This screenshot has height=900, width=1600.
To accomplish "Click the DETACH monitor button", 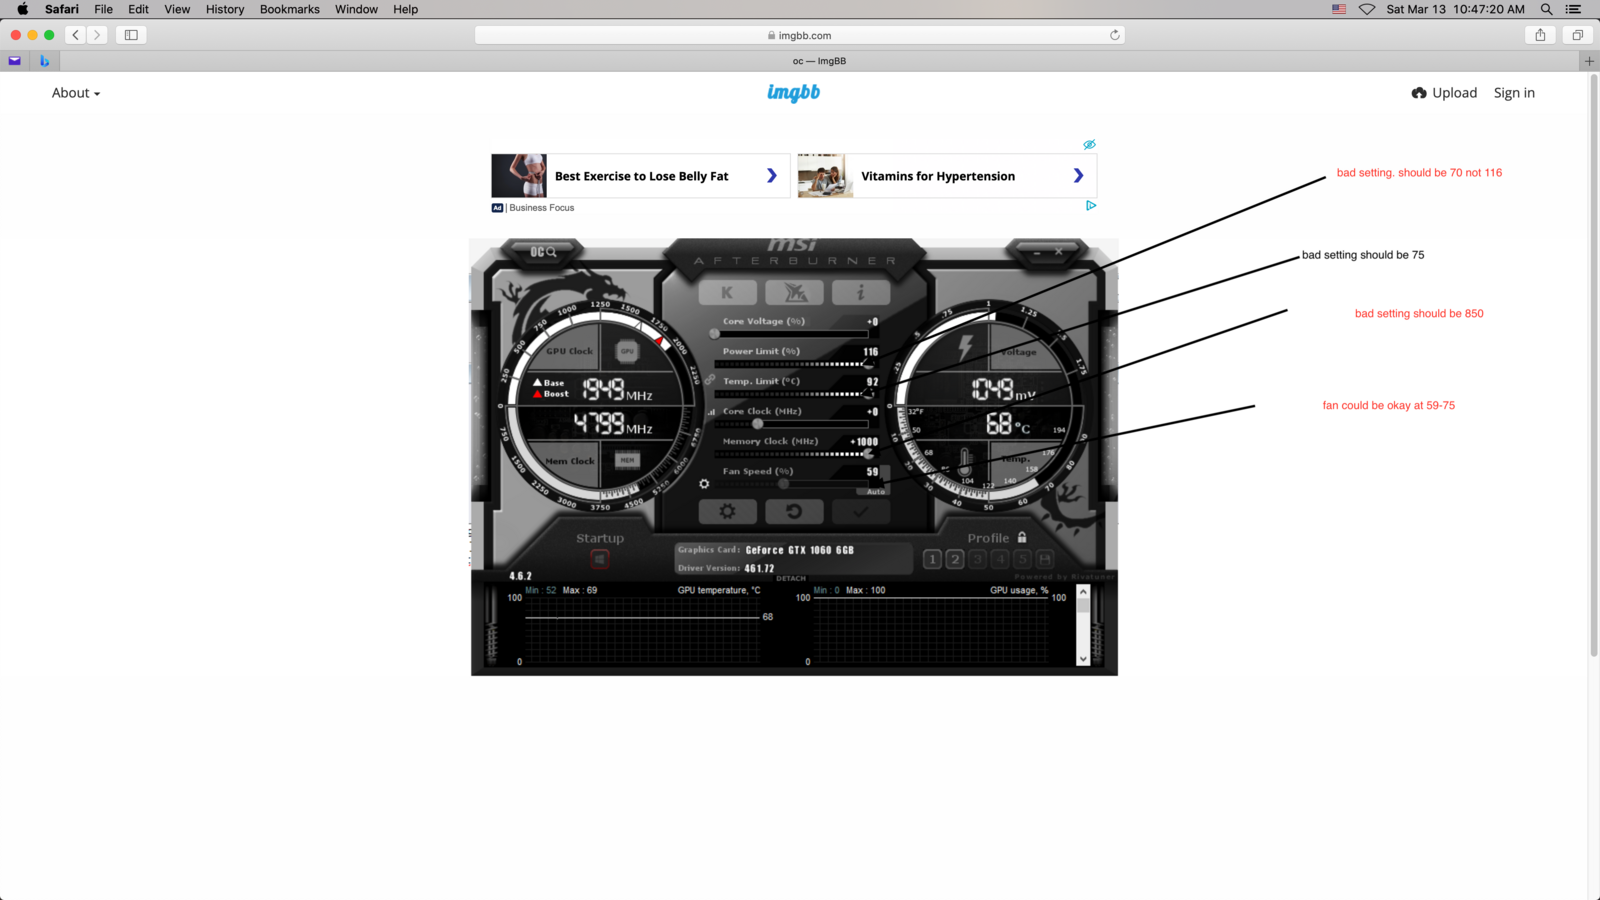I will point(791,578).
